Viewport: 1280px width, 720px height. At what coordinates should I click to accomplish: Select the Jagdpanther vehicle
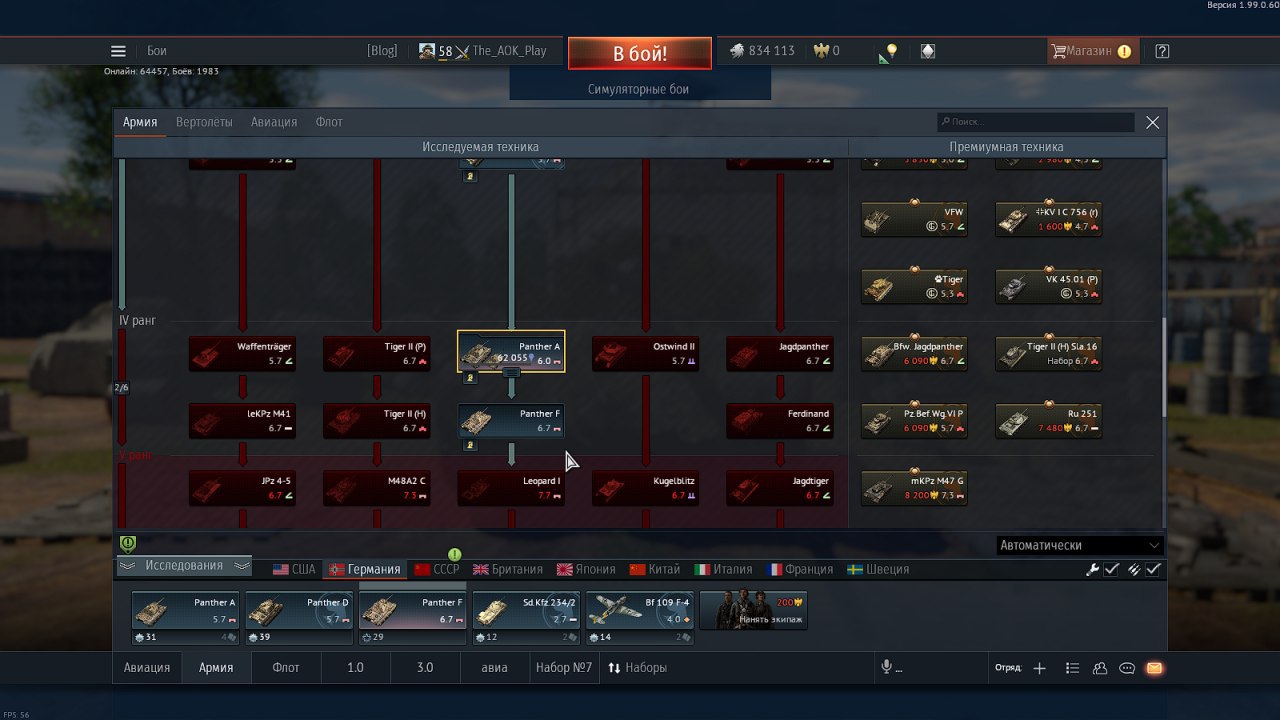779,354
